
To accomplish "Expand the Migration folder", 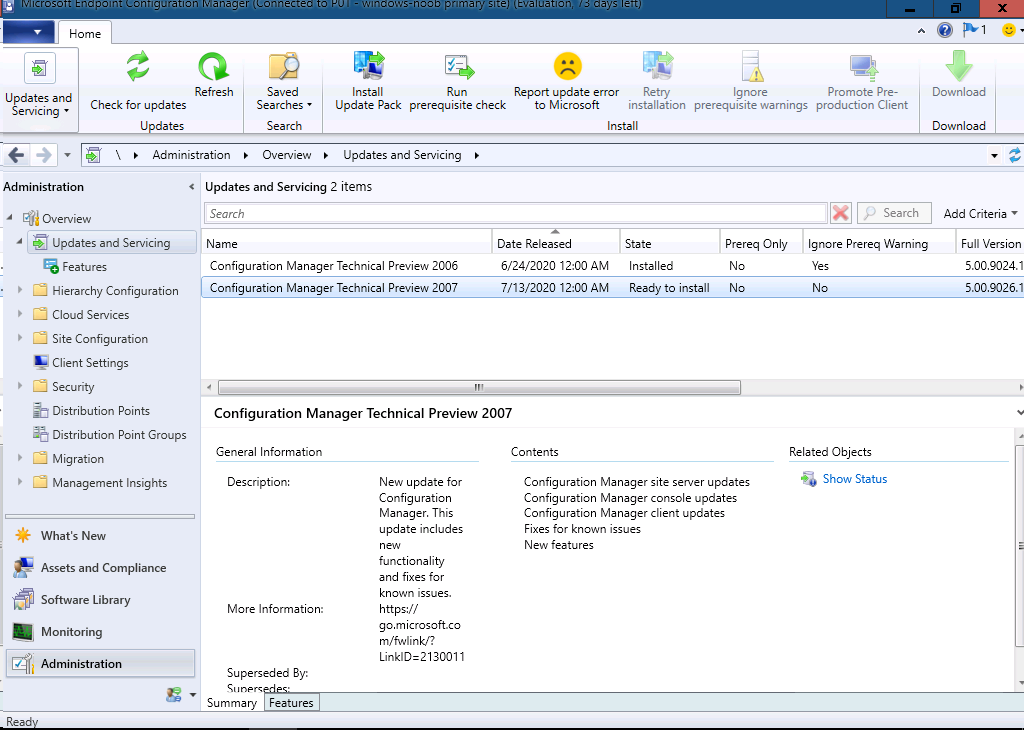I will (x=20, y=458).
